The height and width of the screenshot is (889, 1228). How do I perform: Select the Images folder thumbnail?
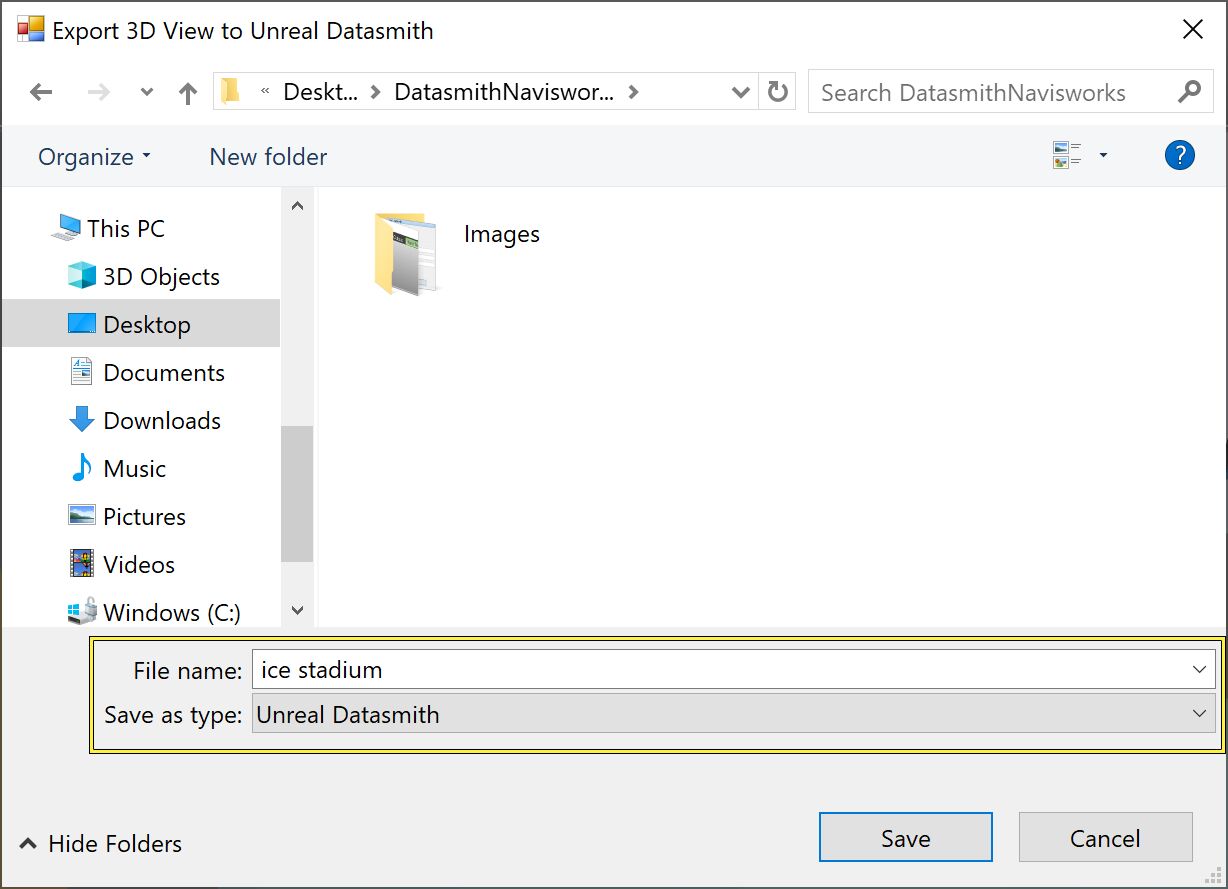coord(405,254)
